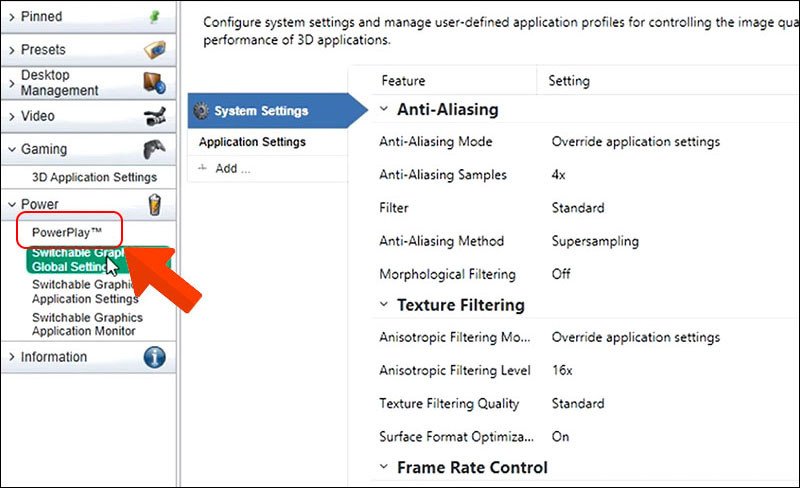Screen dimensions: 800x488
Task: Click the Power battery icon
Action: coord(155,205)
